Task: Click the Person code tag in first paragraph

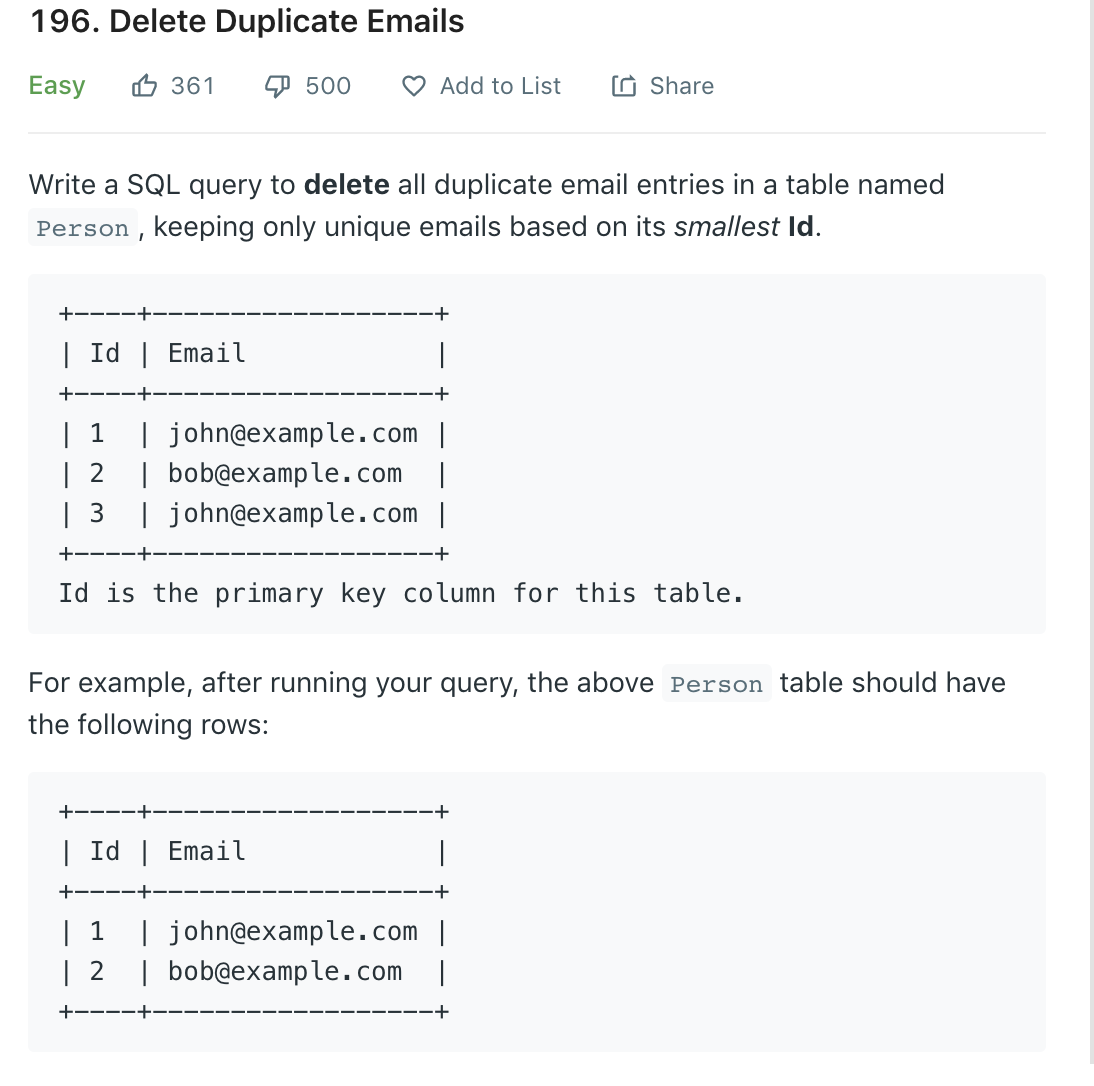Action: coord(82,228)
